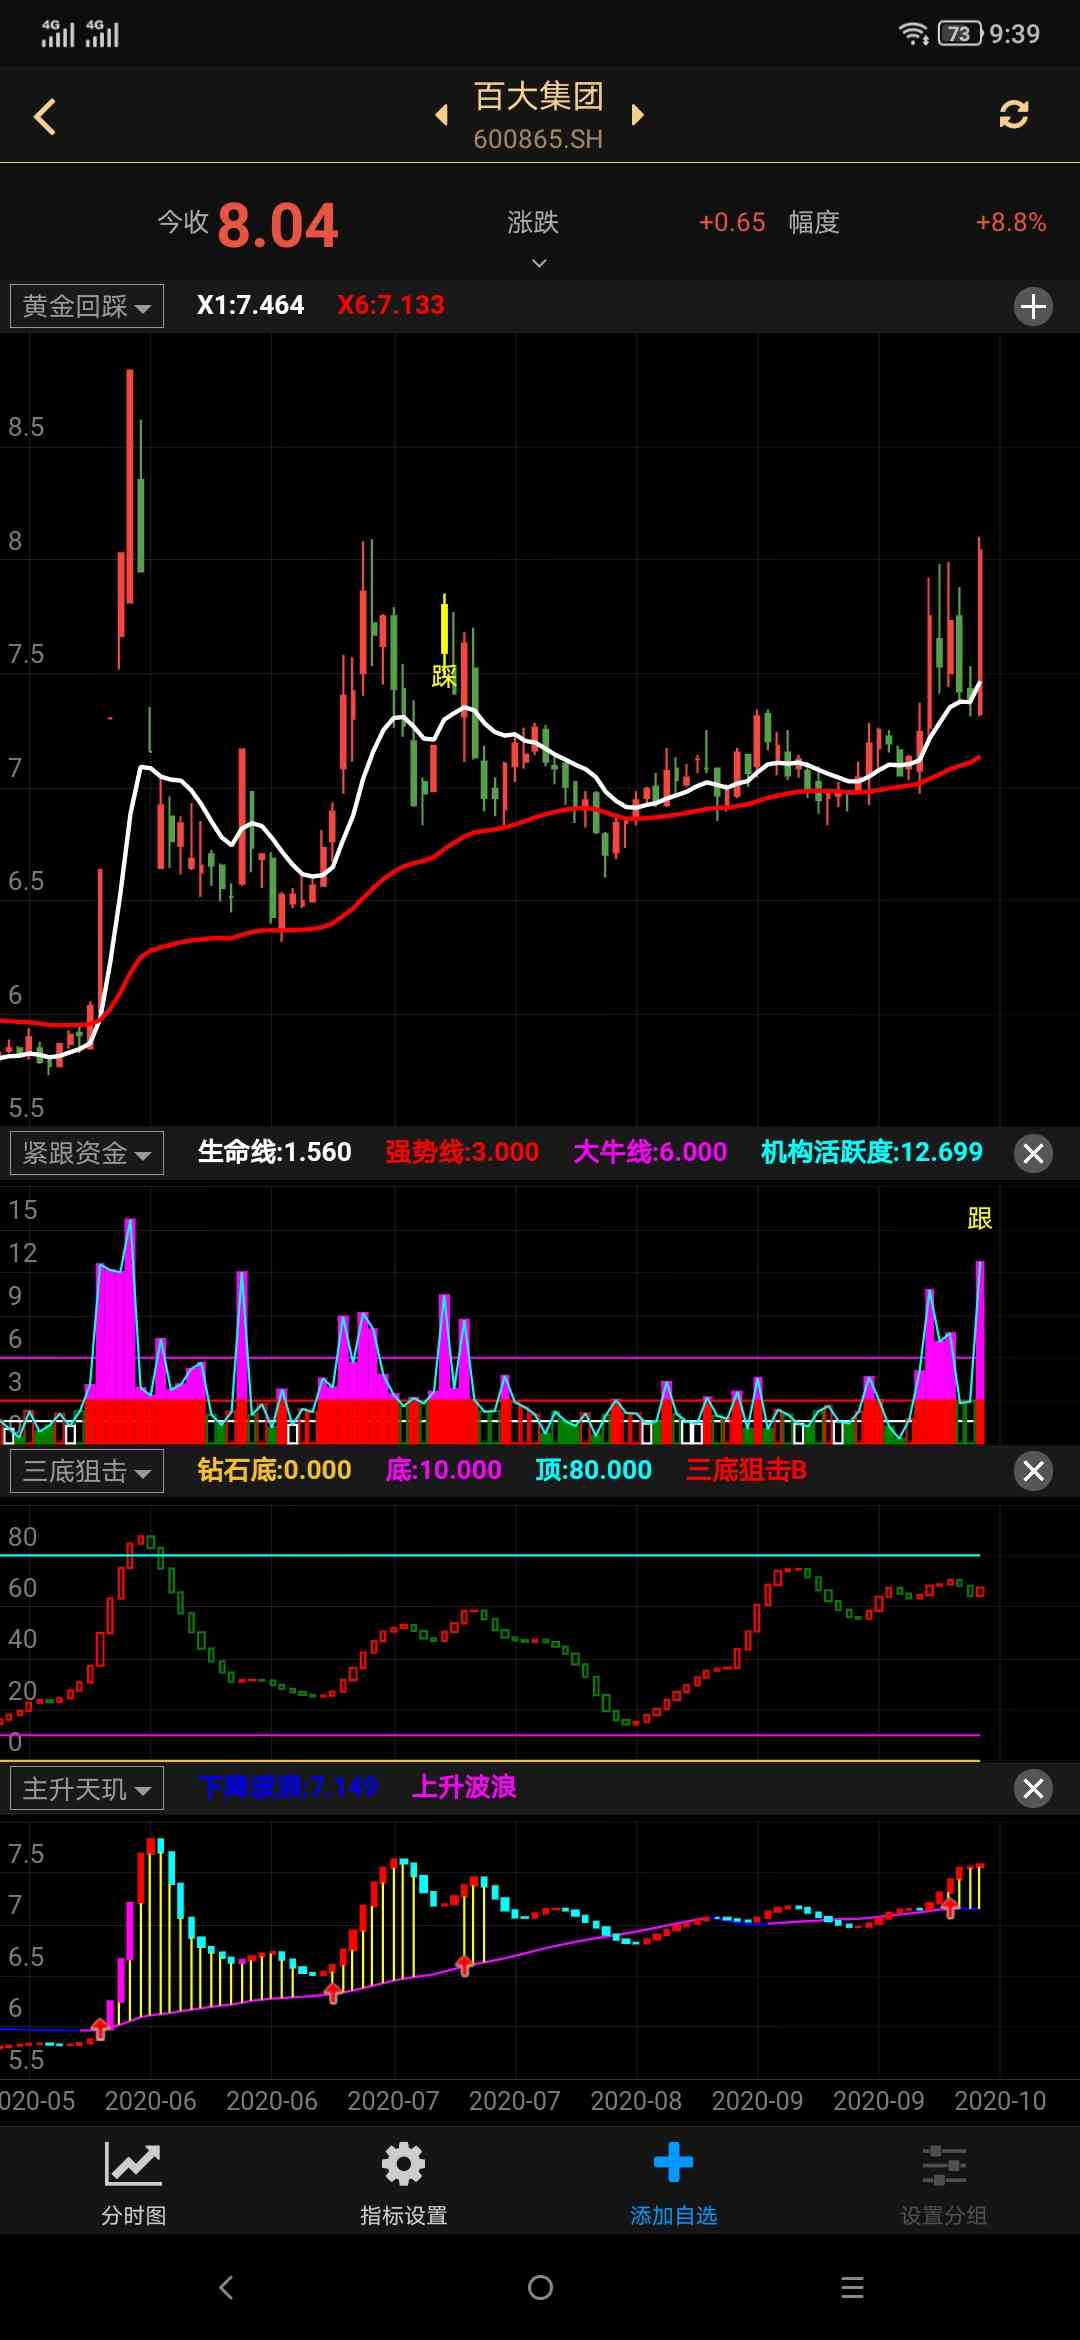Close the 主升天玑 indicator panel
Screen dimensions: 1080x2340
coord(1033,1789)
